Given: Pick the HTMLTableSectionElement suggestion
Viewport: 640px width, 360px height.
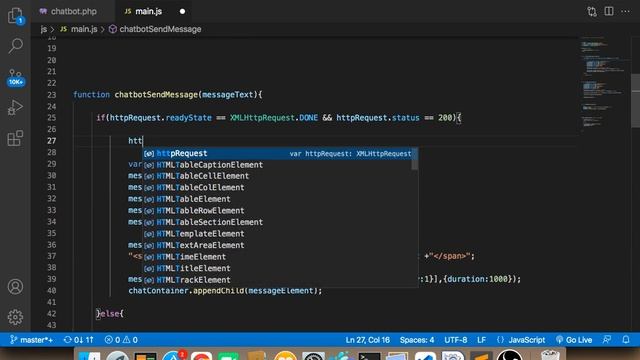Looking at the screenshot, I should coord(277,222).
